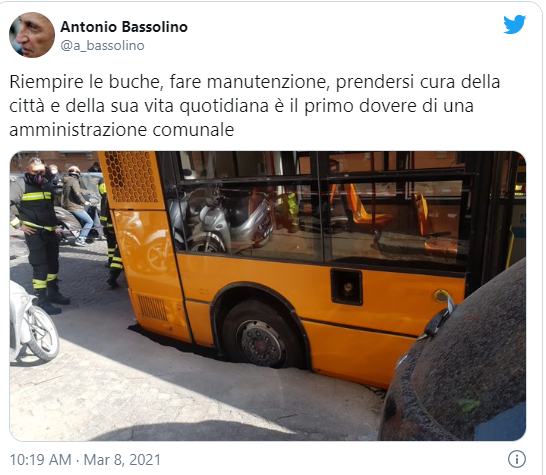
Task: Open the @a_bassolino handle link
Action: point(102,46)
